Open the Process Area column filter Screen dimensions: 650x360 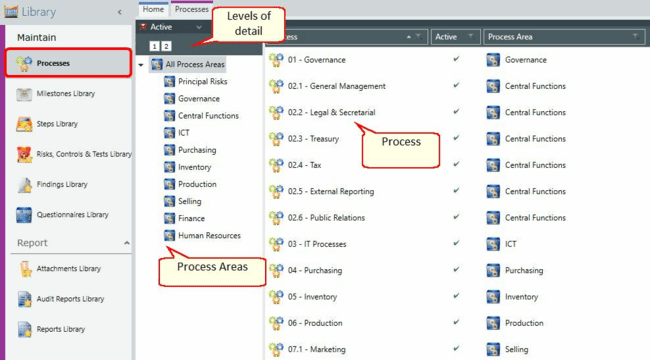point(635,37)
